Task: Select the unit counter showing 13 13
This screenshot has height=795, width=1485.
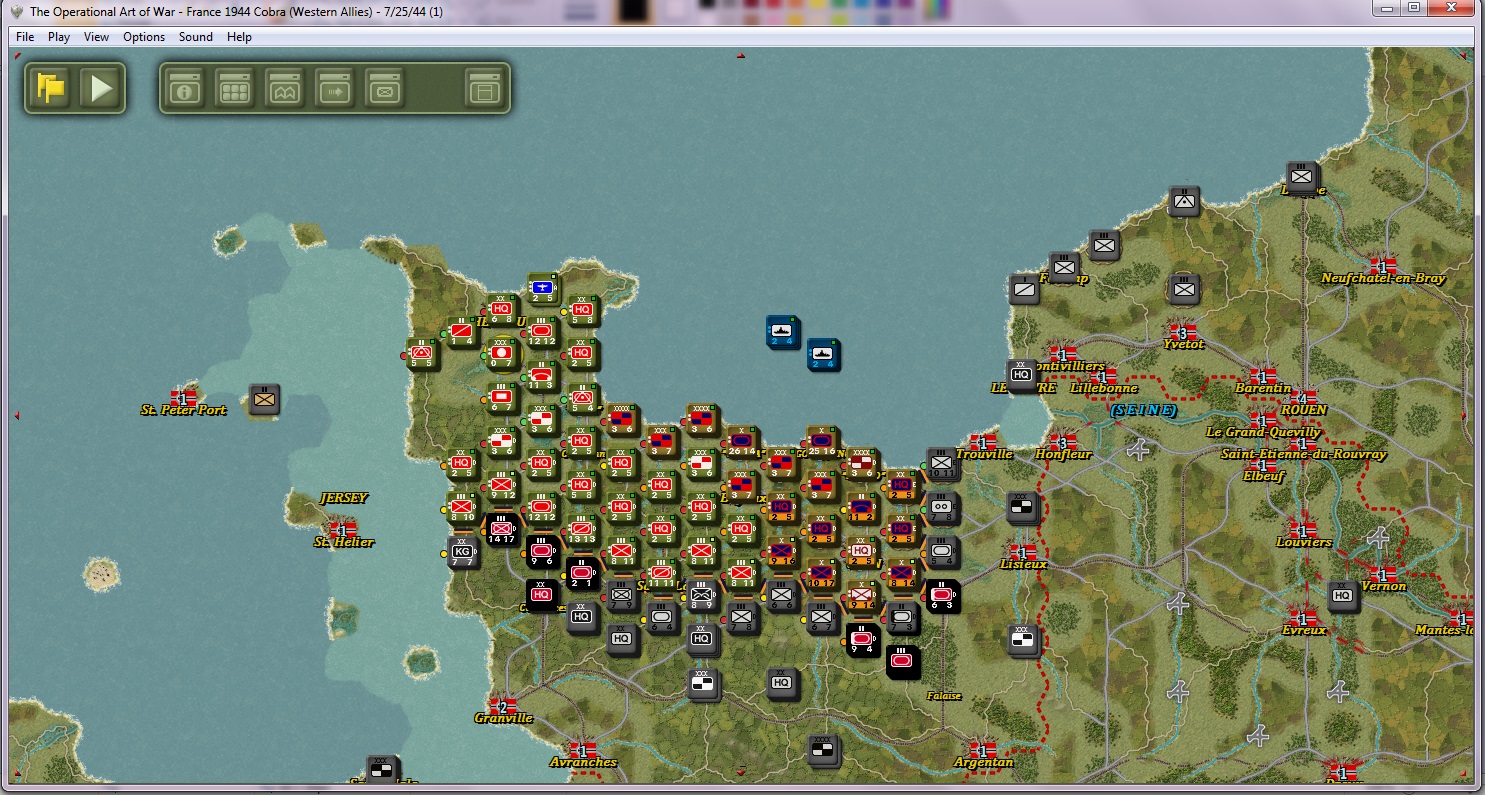Action: coord(582,530)
